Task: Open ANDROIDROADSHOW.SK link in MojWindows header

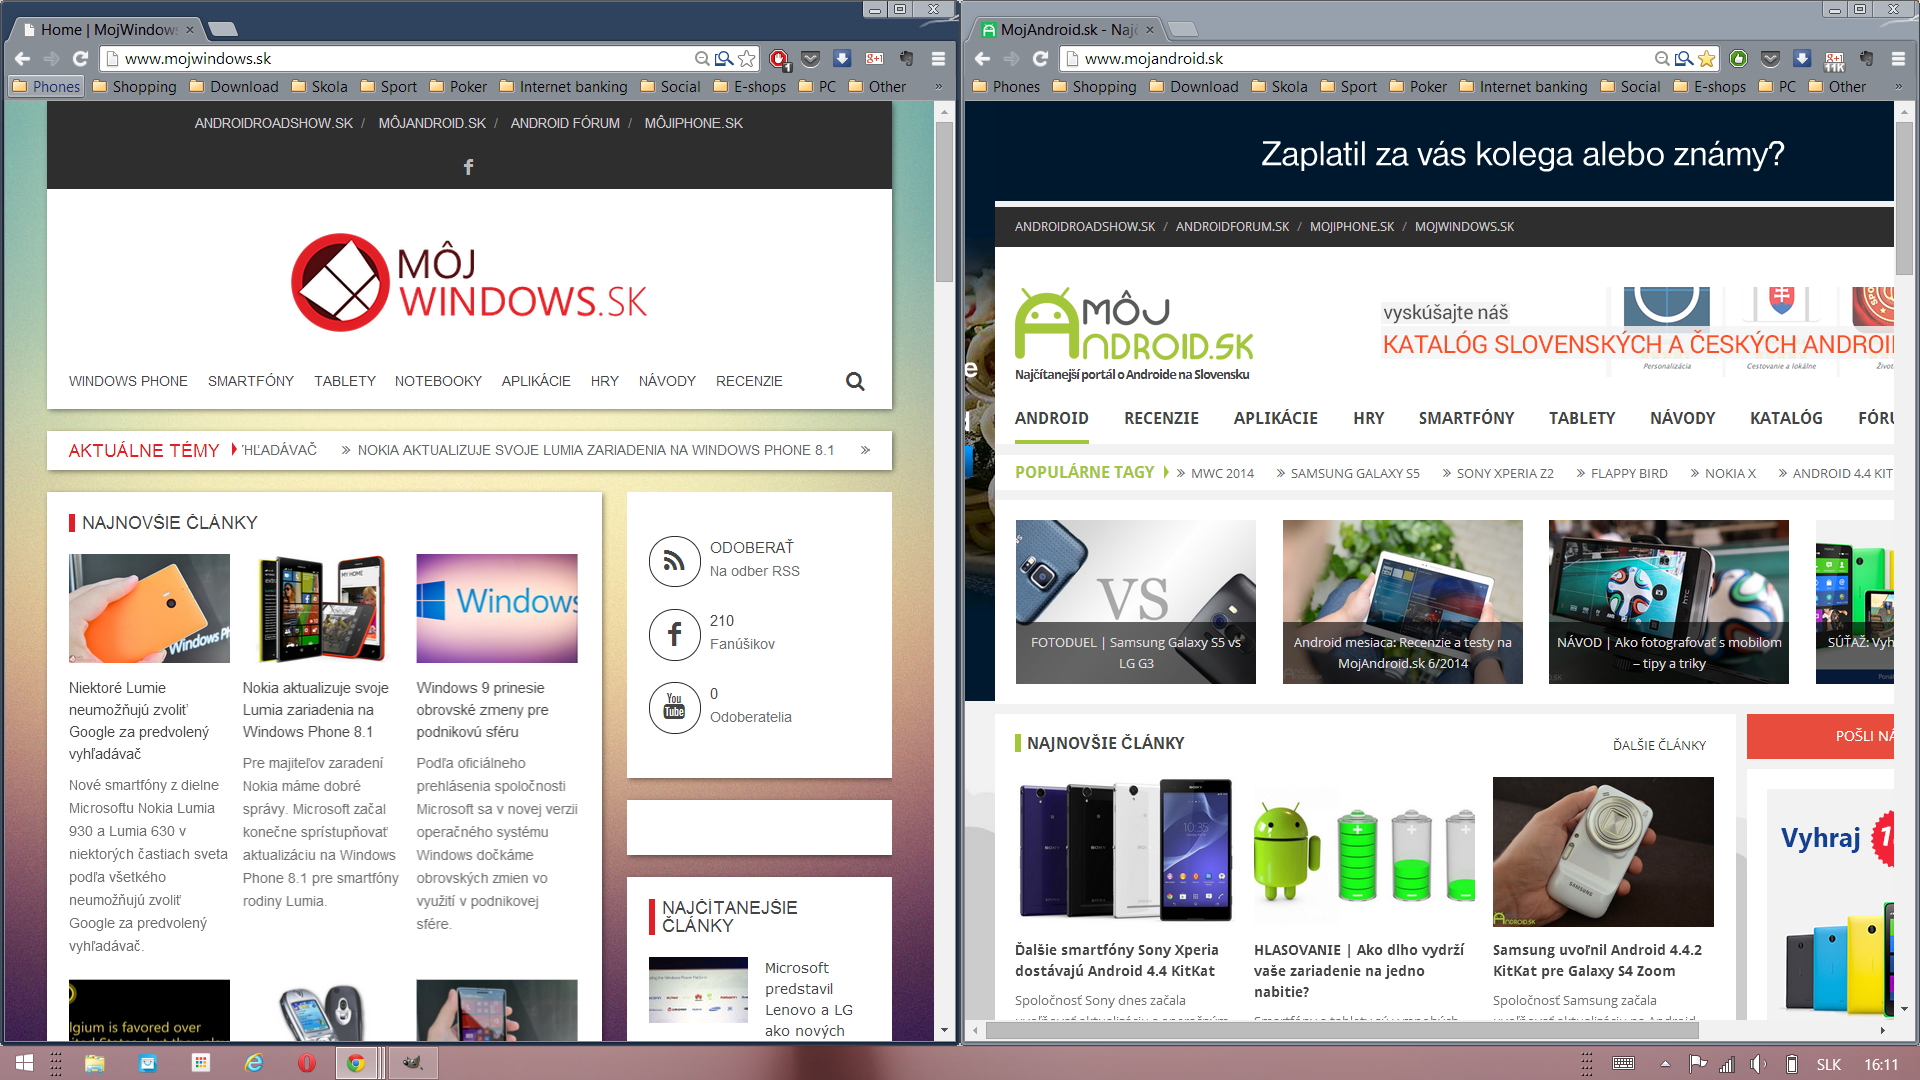Action: tap(274, 123)
